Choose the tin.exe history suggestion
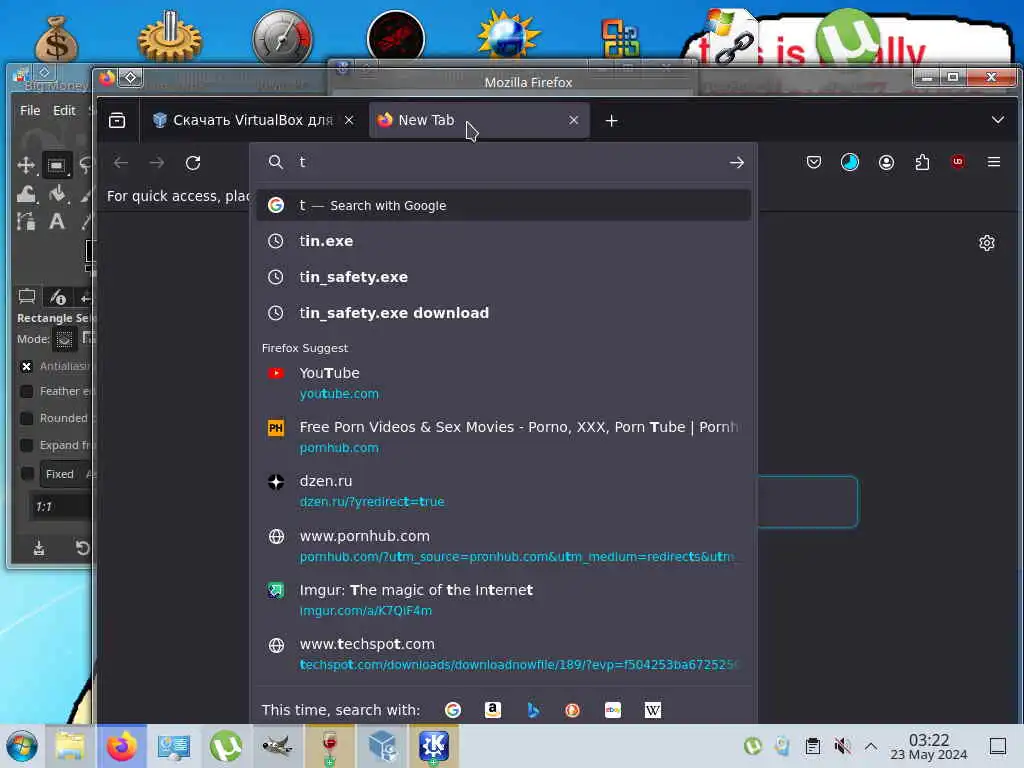 (x=504, y=241)
